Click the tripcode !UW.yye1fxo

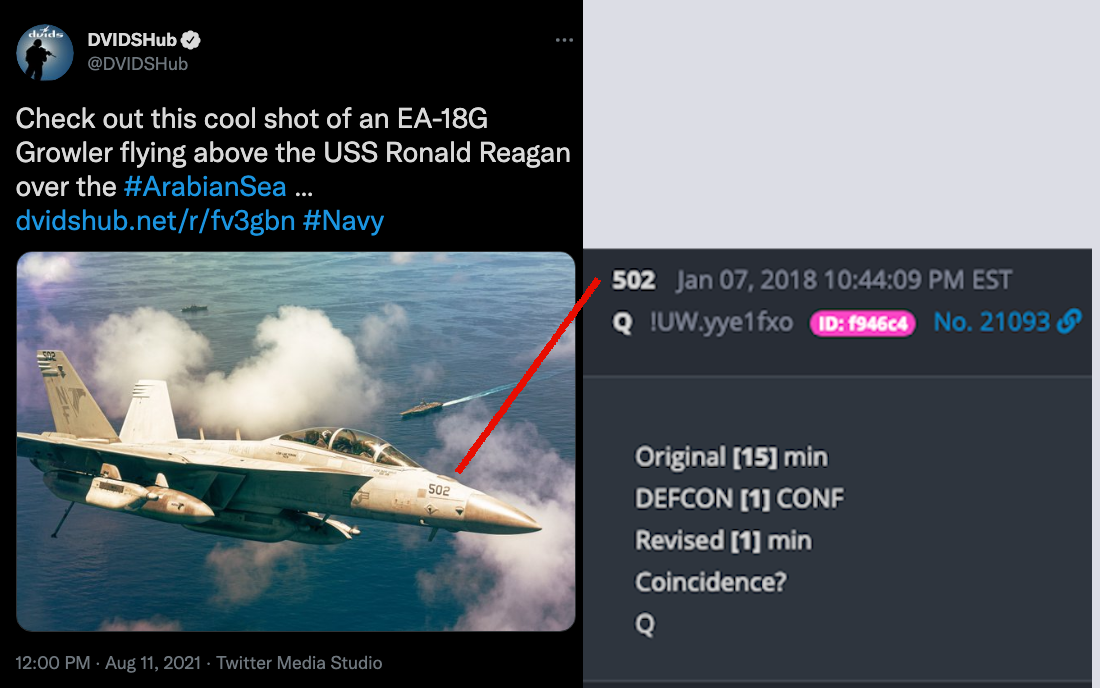pyautogui.click(x=721, y=323)
